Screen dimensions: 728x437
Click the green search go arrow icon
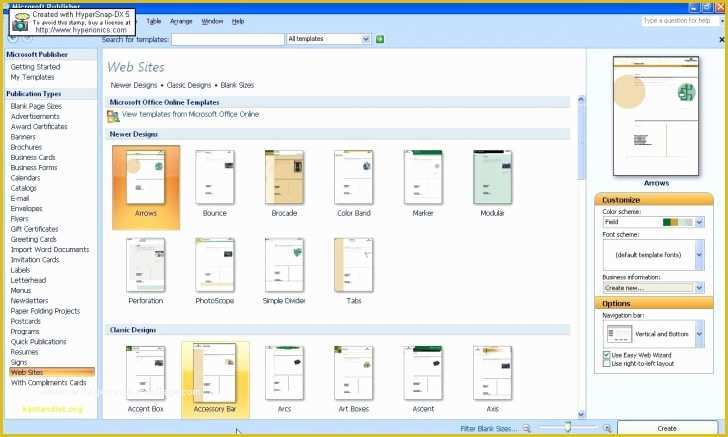tap(380, 39)
